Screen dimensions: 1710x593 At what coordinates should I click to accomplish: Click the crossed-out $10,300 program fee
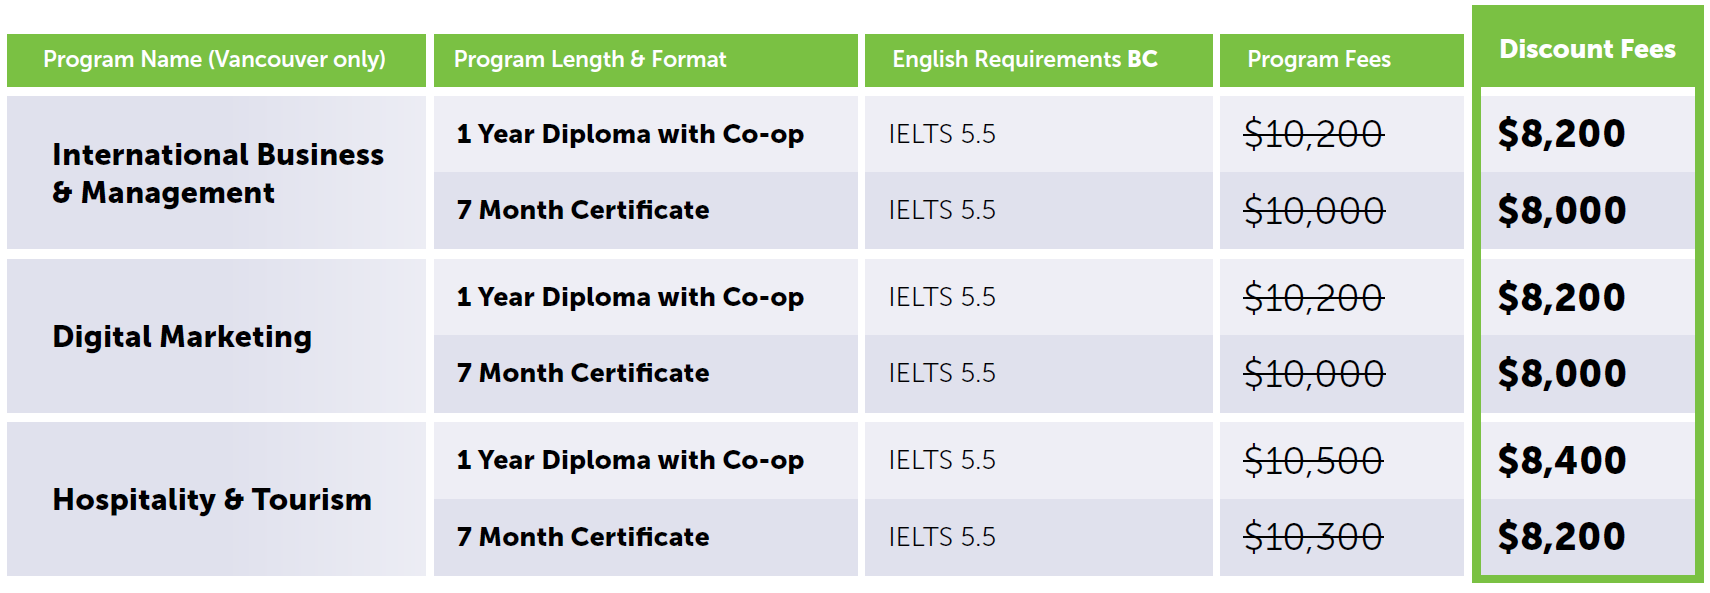point(1312,538)
